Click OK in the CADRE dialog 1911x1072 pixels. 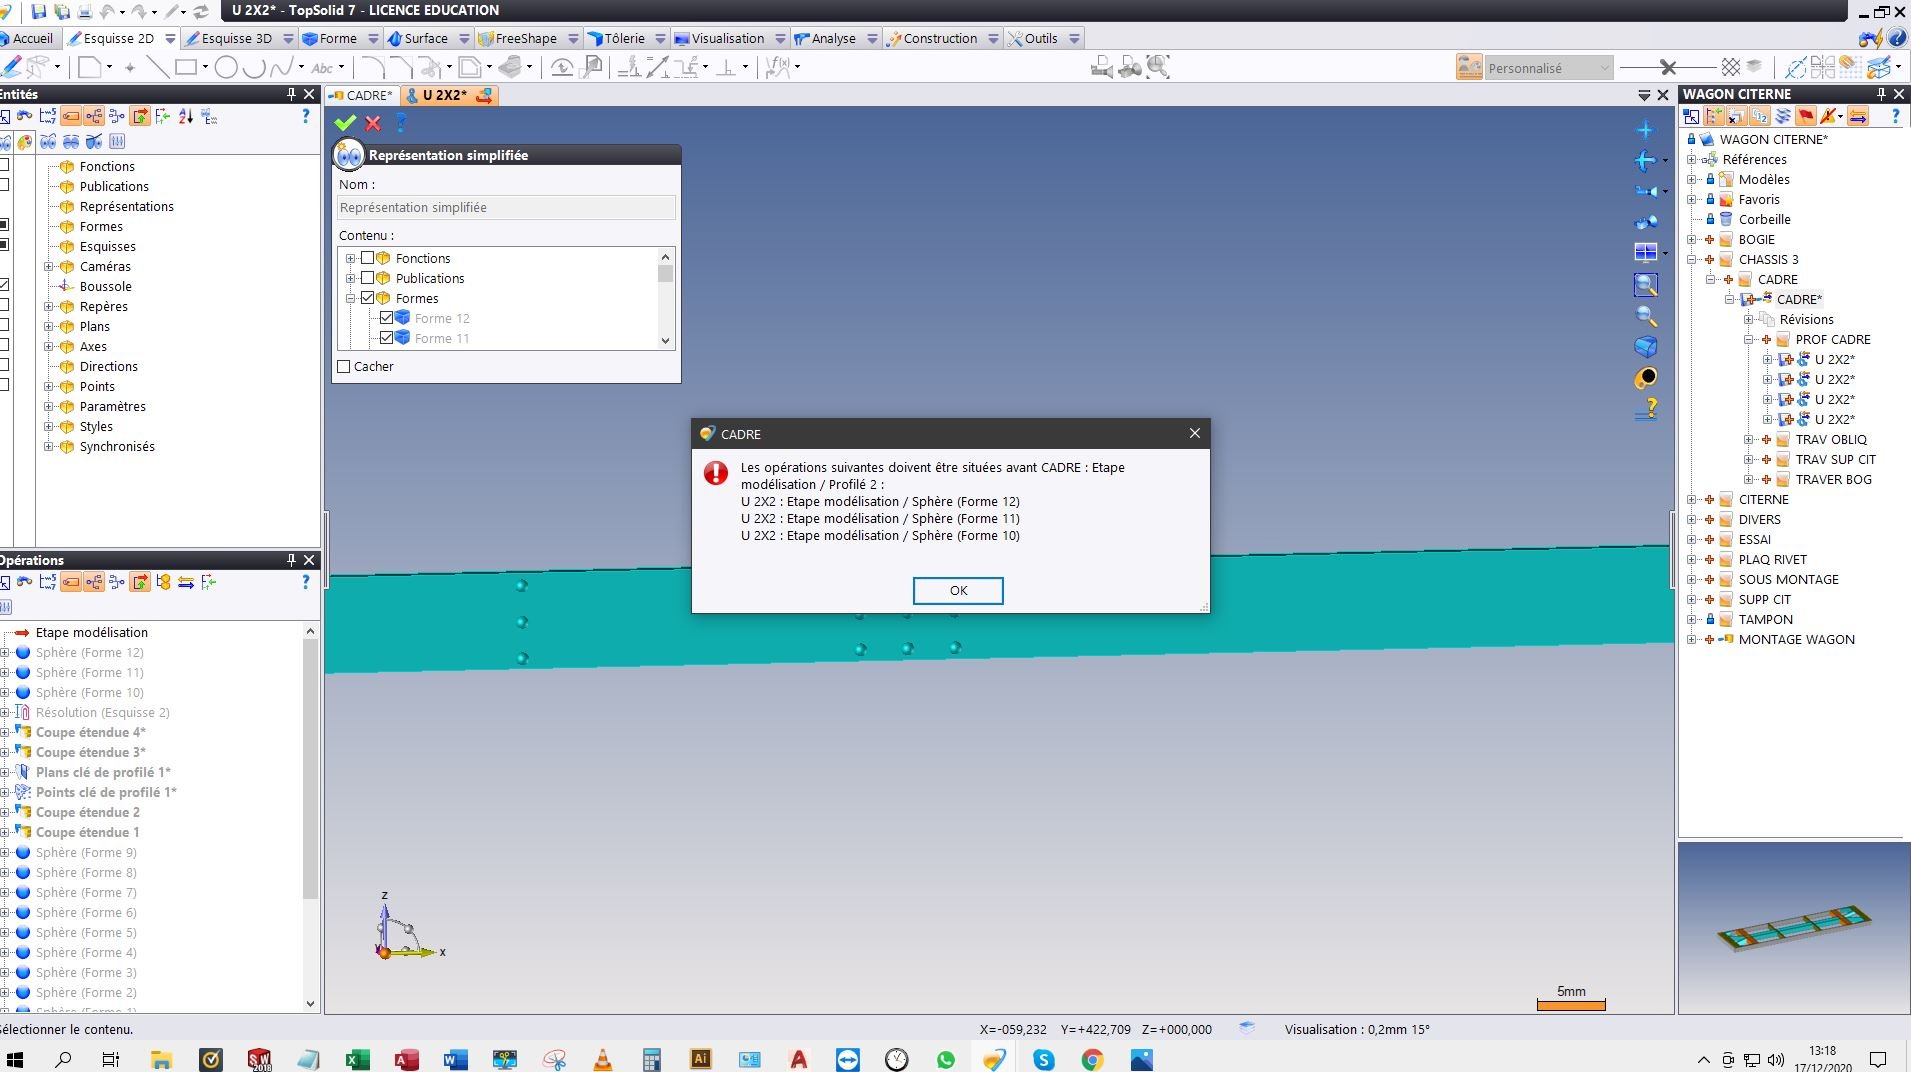pos(958,590)
